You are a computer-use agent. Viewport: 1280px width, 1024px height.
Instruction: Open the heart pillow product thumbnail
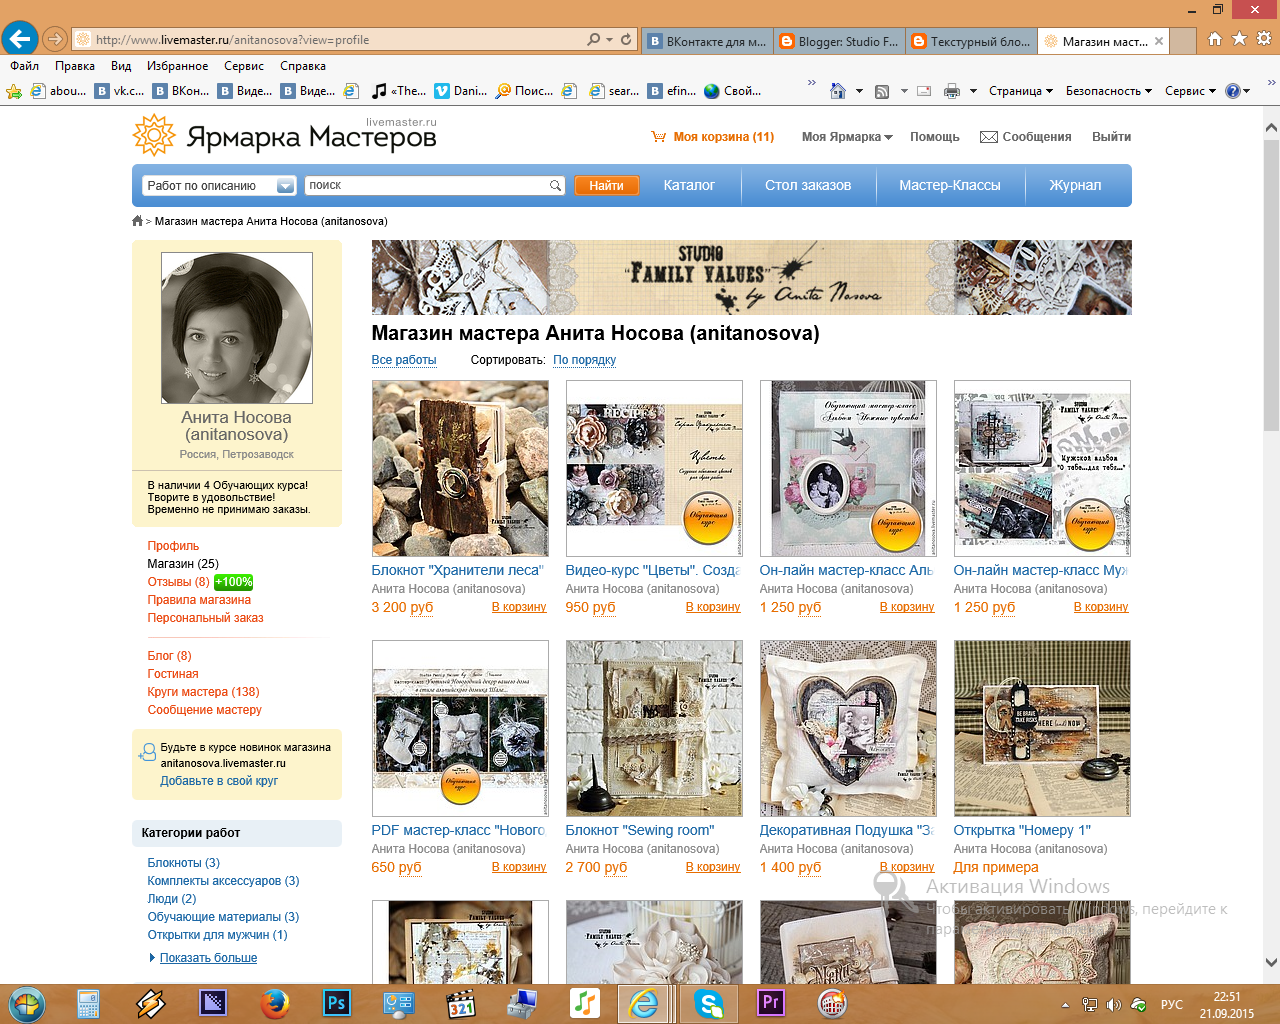click(x=848, y=728)
